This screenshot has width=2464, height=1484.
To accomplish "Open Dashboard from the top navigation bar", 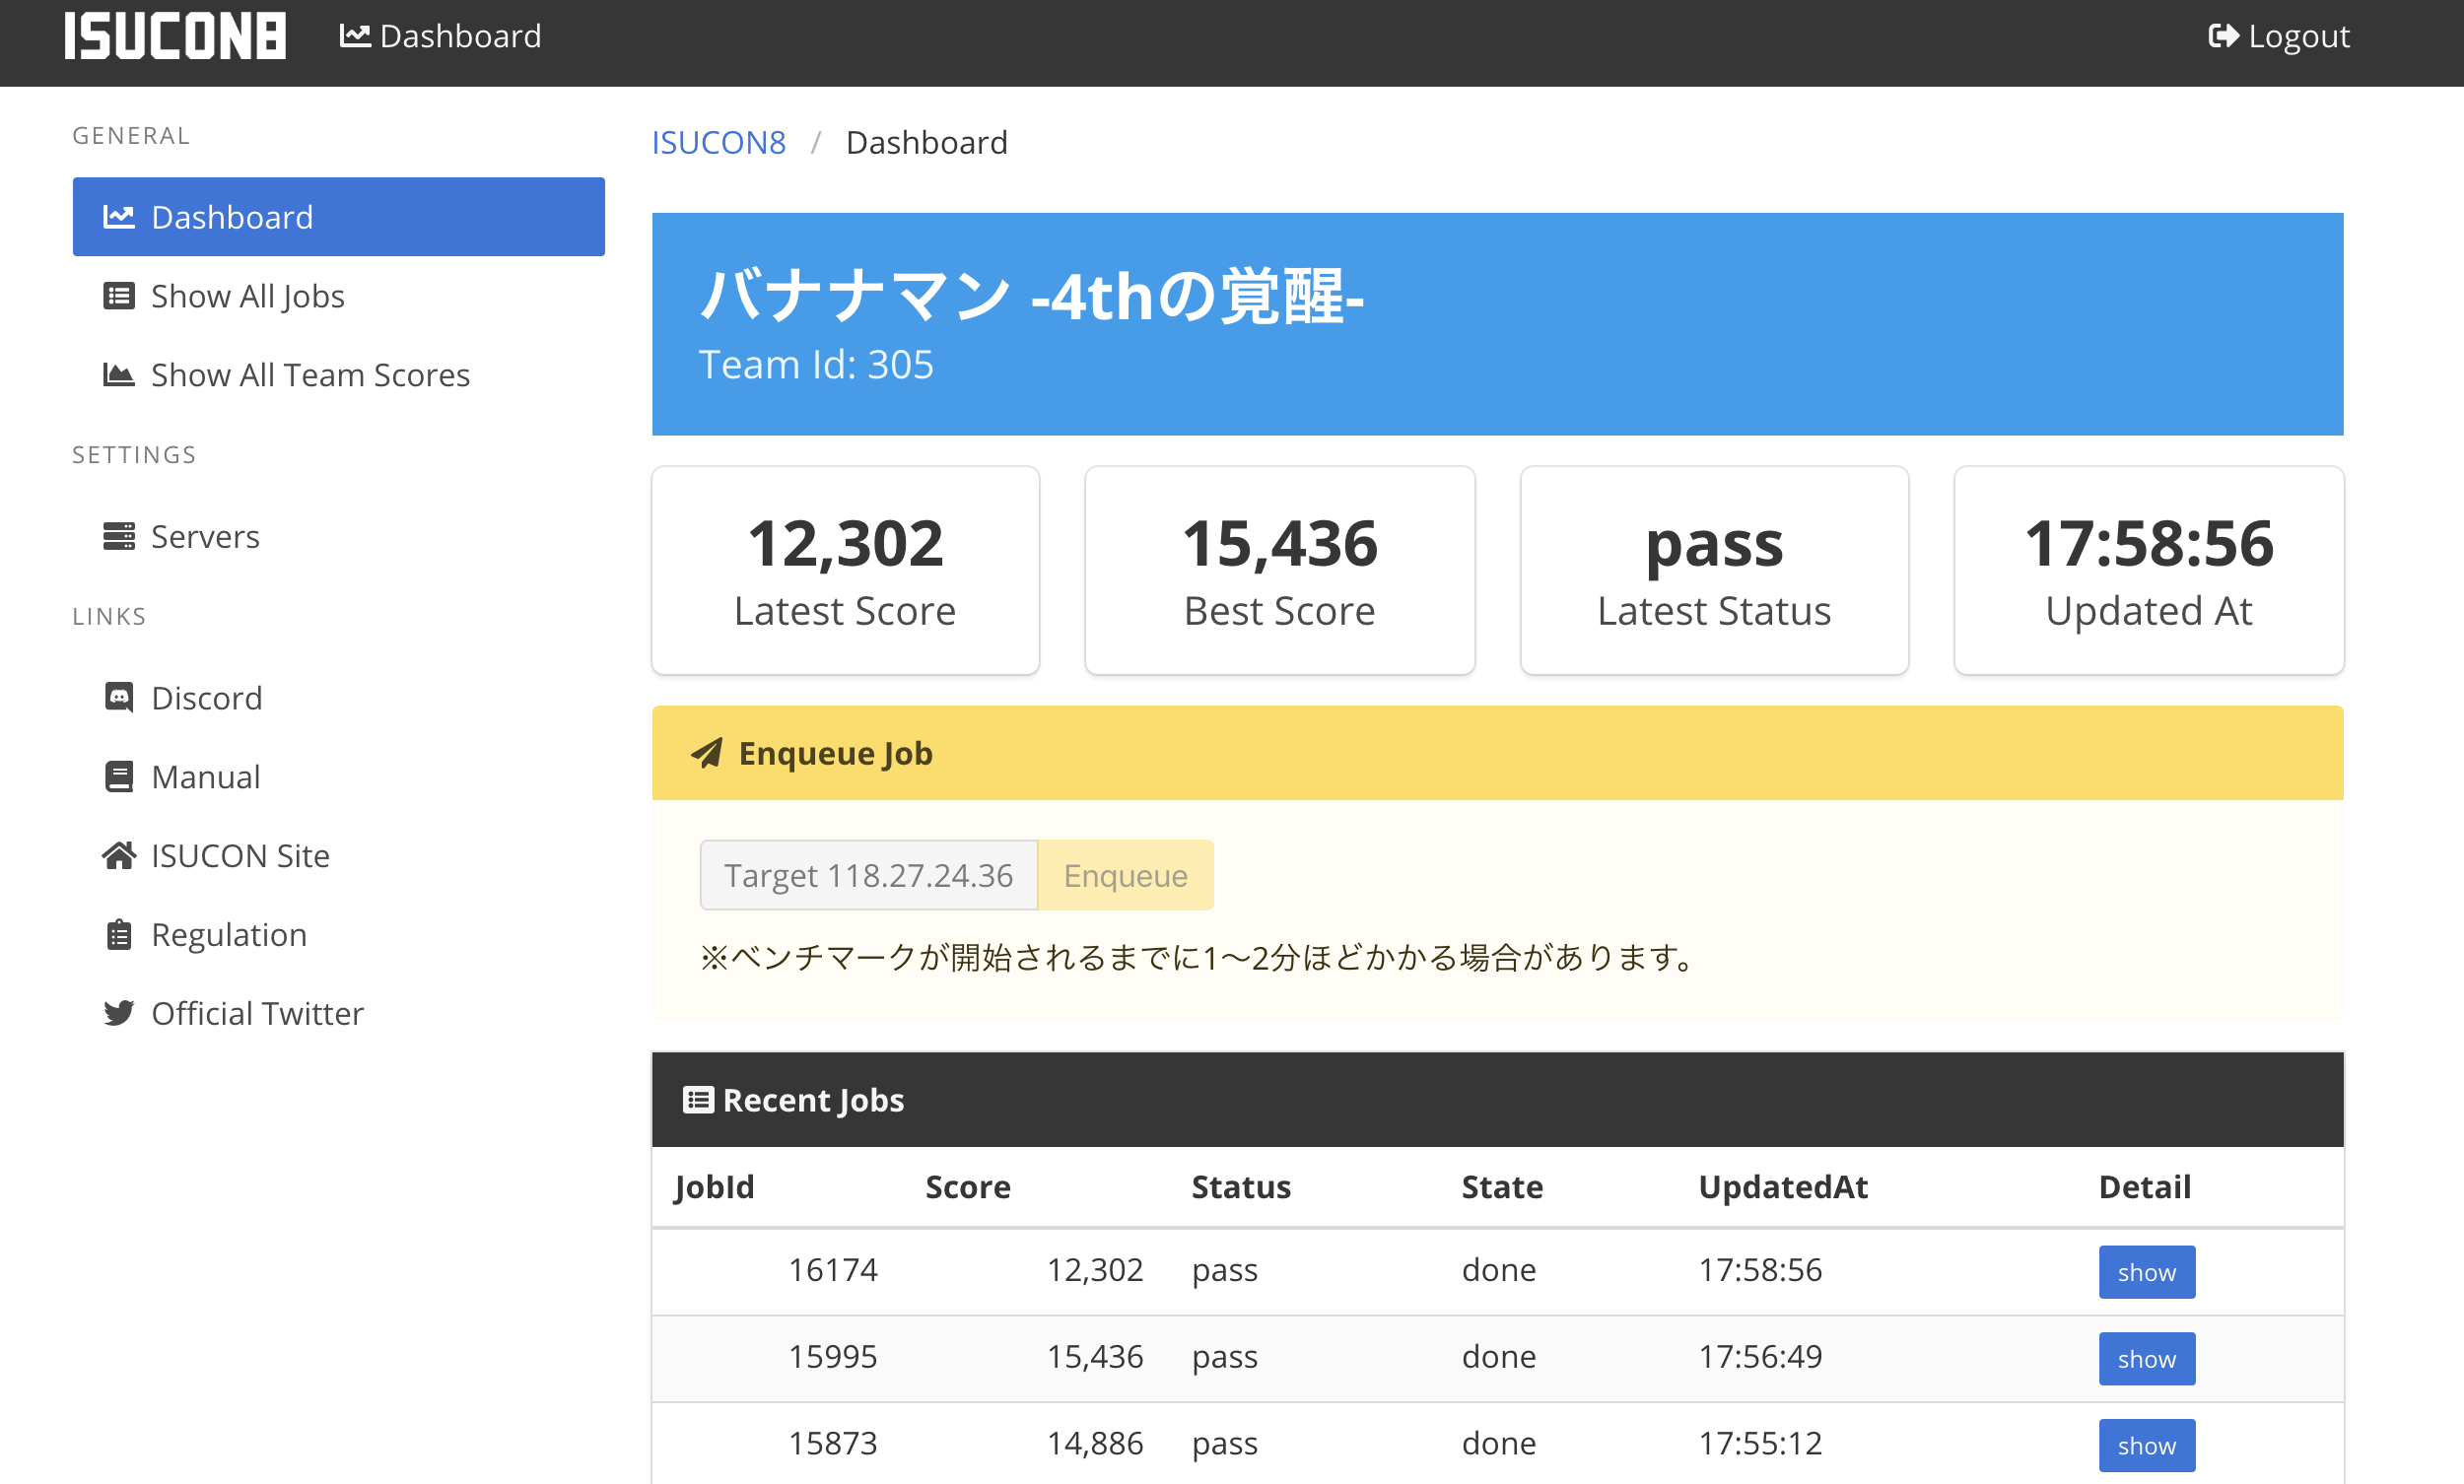I will coord(441,36).
